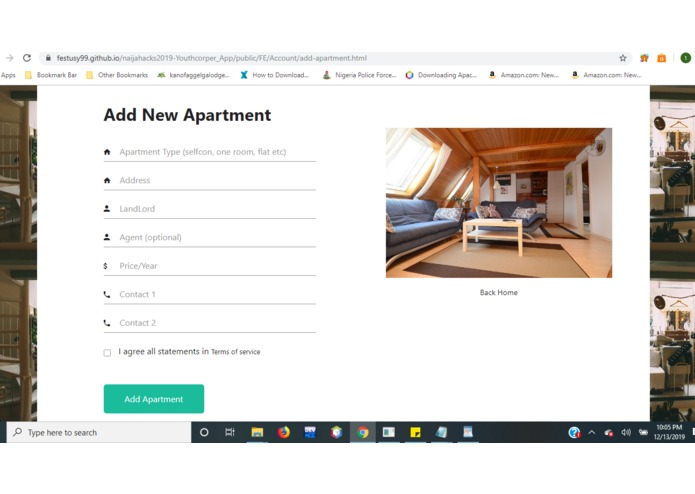Screen dimensions: 695x494
Task: Click phone icon beside Contact 2
Action: (107, 323)
